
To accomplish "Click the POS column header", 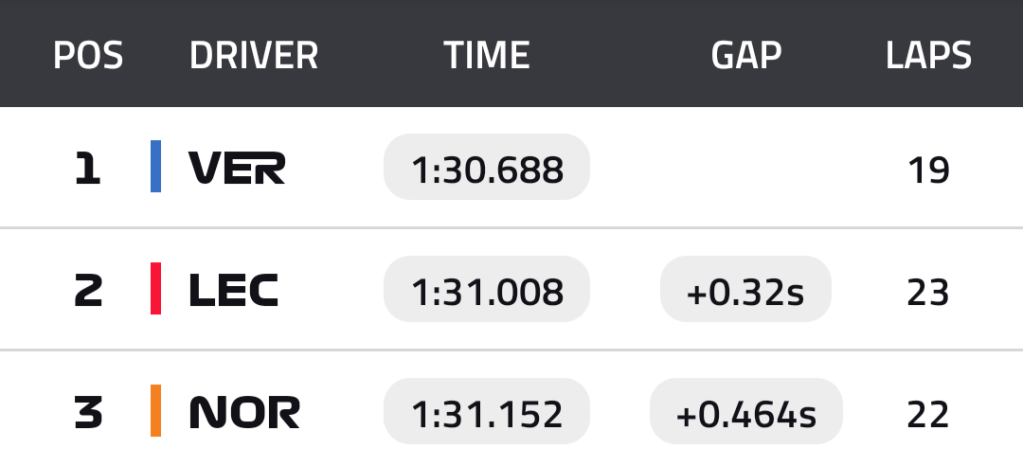I will pos(88,56).
